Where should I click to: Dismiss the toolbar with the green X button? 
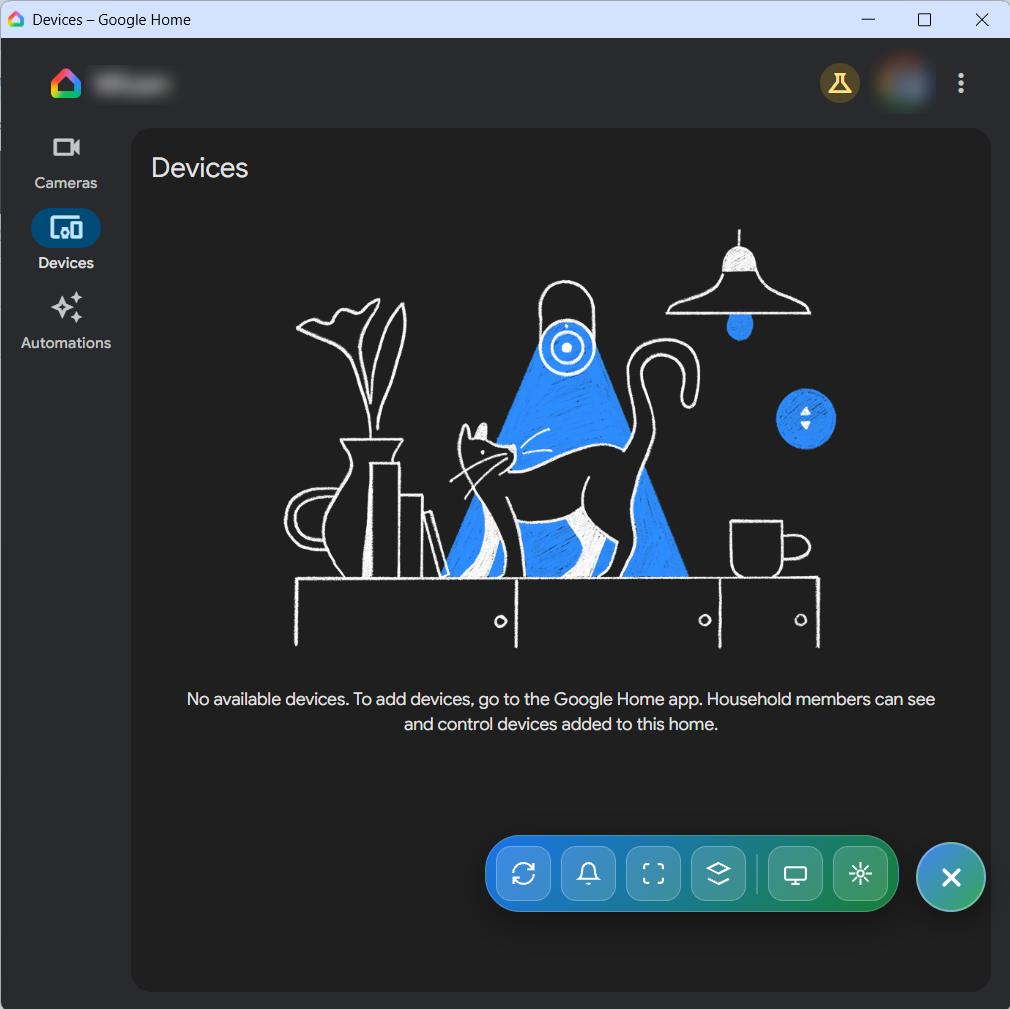(x=950, y=876)
